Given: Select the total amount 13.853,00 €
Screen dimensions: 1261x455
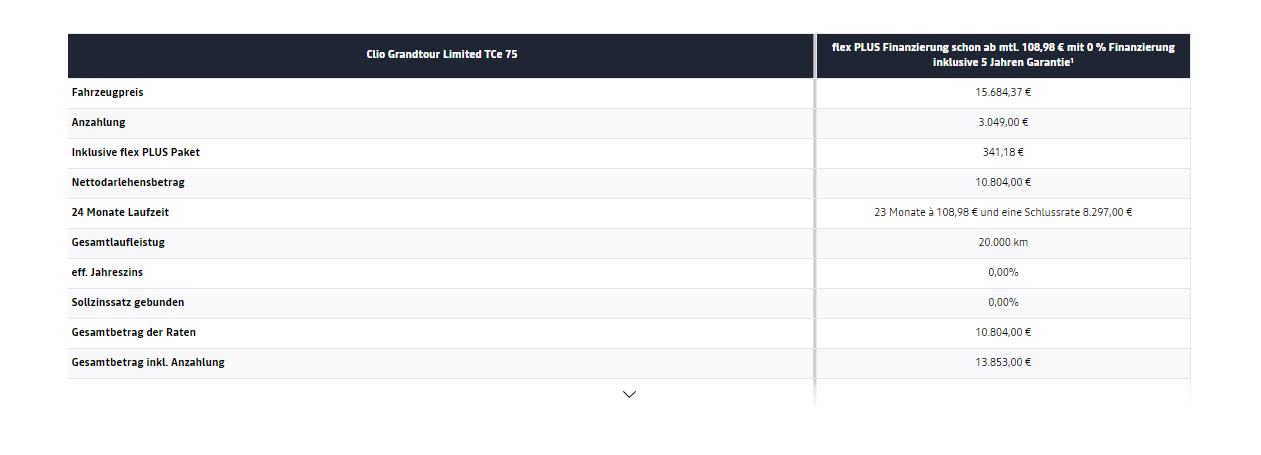Looking at the screenshot, I should click(1003, 362).
